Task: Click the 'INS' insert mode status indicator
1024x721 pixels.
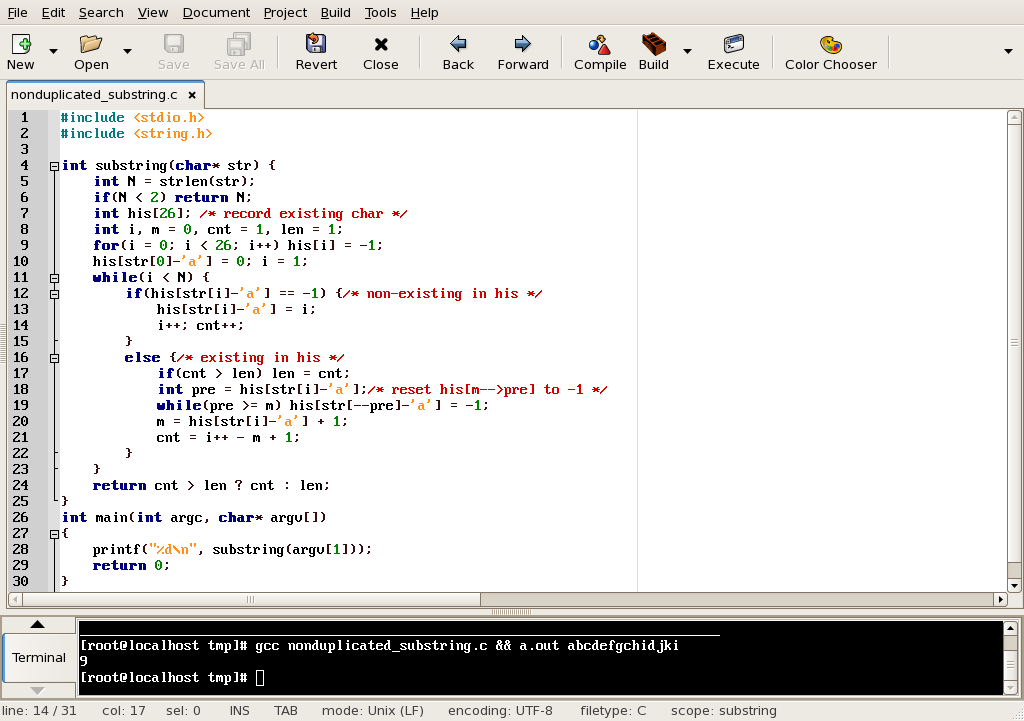Action: pos(239,711)
